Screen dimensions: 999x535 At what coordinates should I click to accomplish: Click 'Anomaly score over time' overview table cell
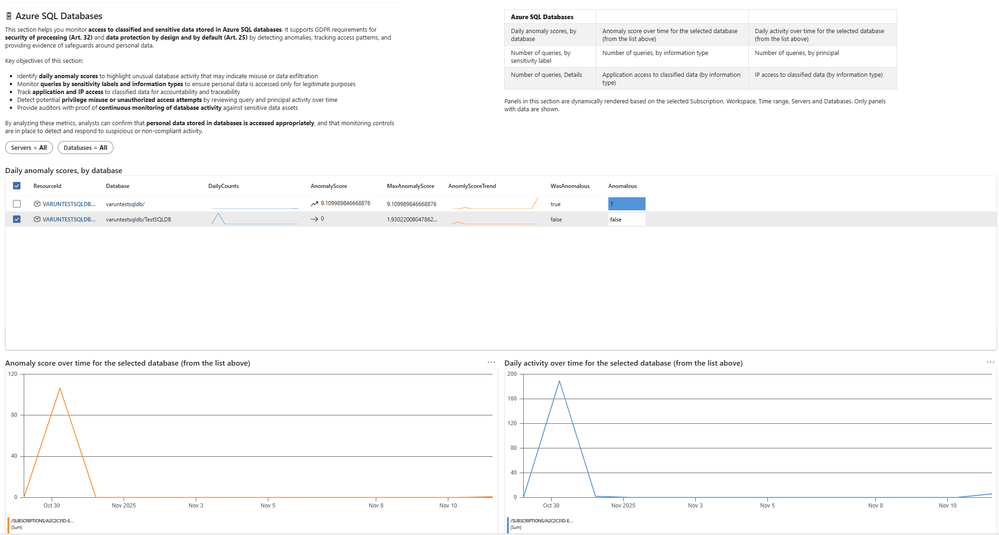672,34
